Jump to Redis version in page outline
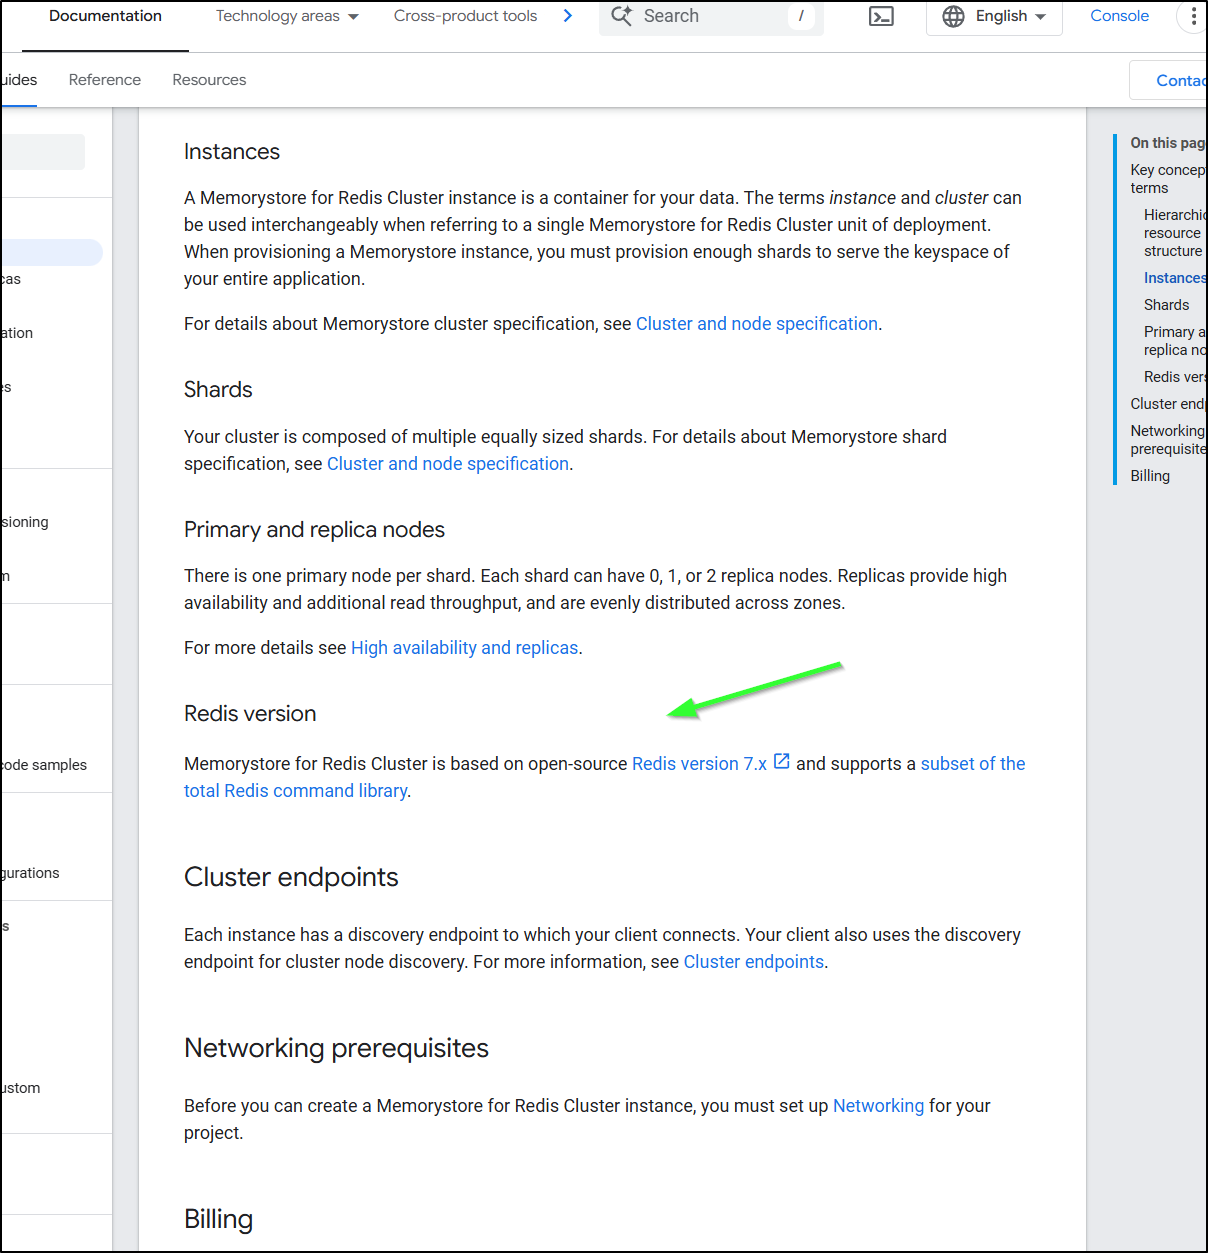 pyautogui.click(x=1175, y=377)
